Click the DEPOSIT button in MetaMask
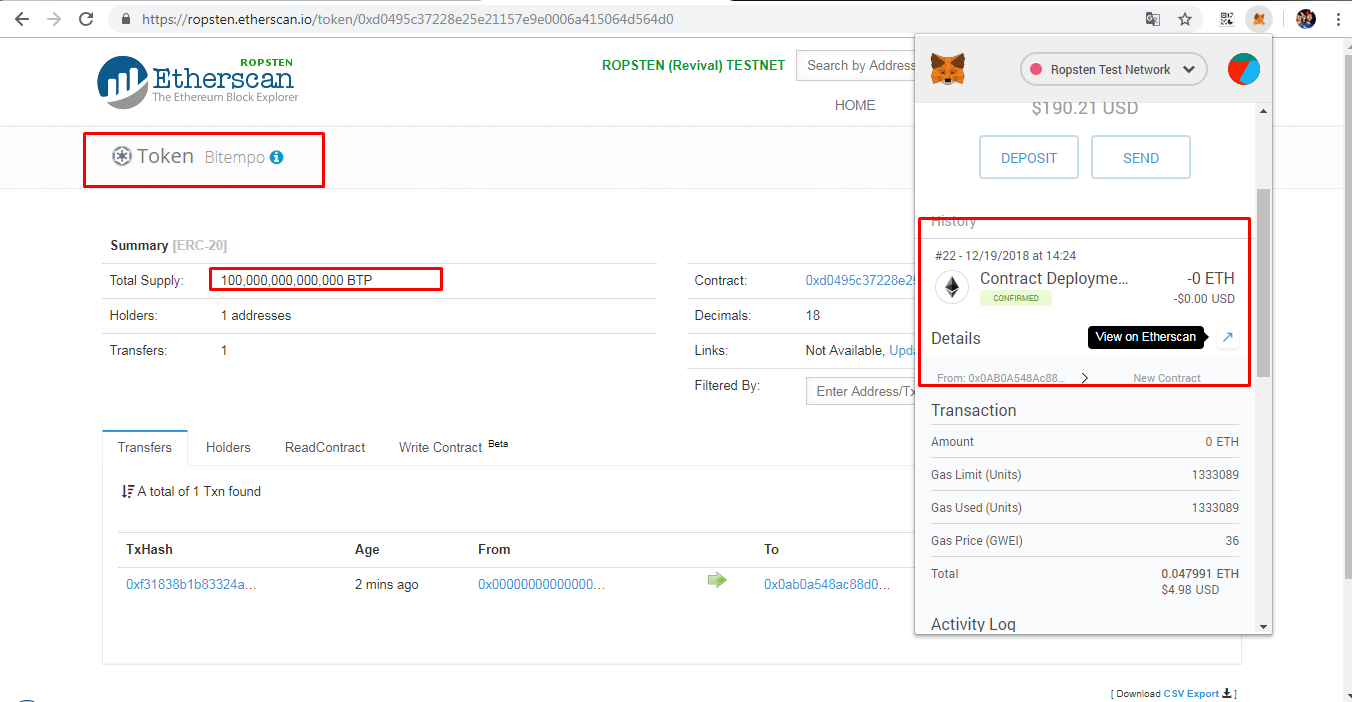The image size is (1352, 702). point(1029,157)
